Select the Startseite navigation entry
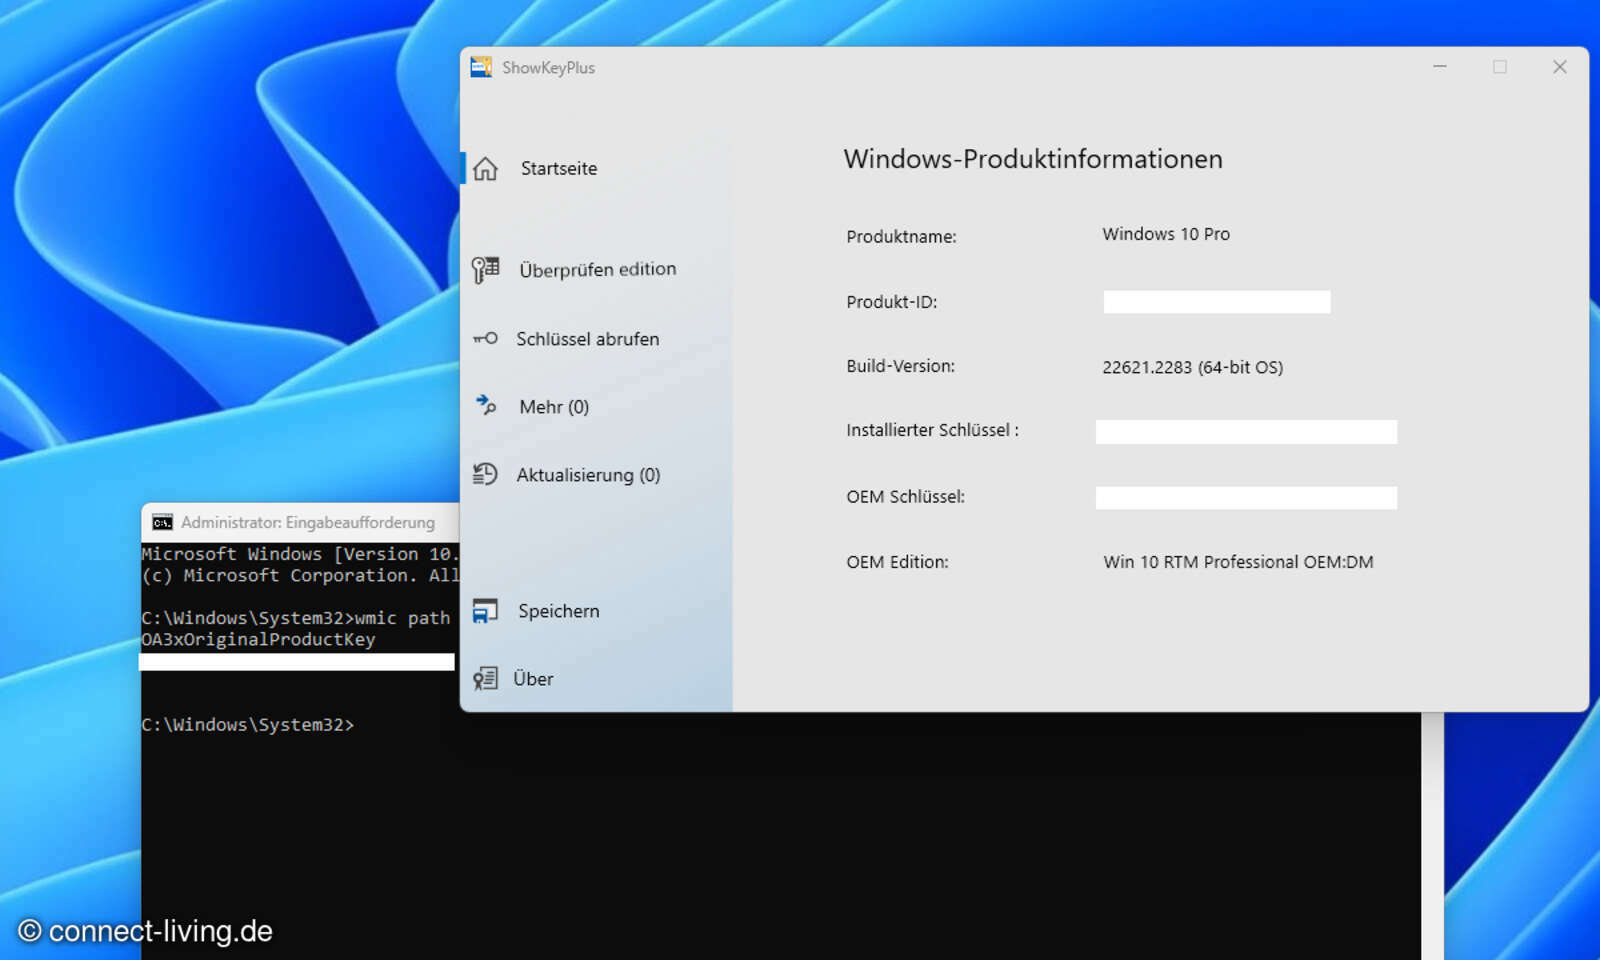This screenshot has height=960, width=1600. (557, 168)
